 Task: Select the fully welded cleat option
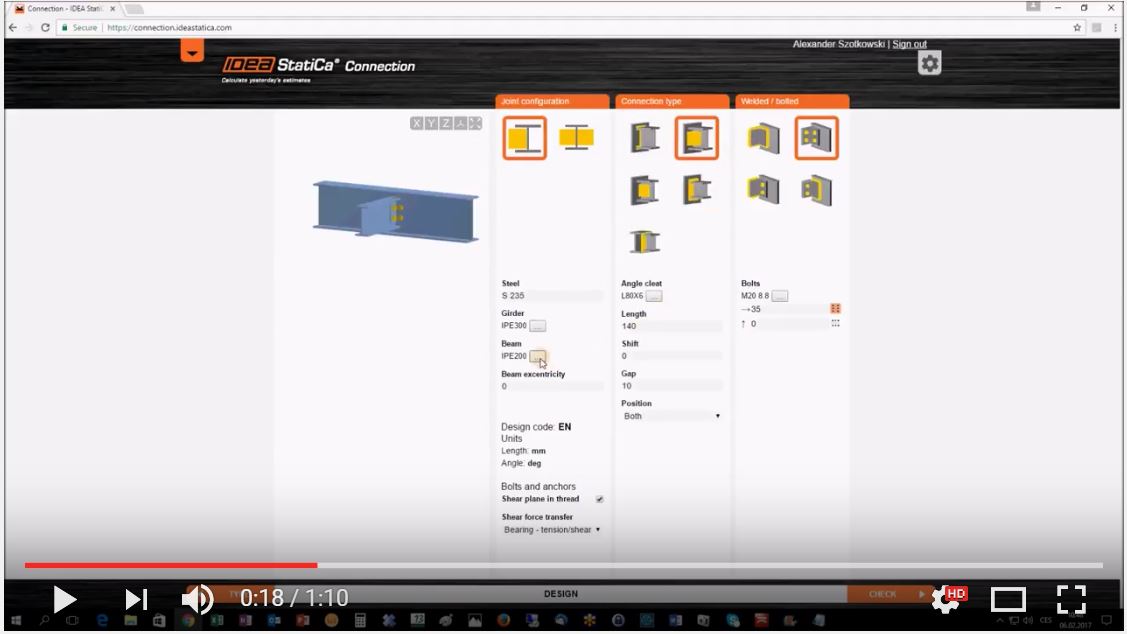coord(763,138)
